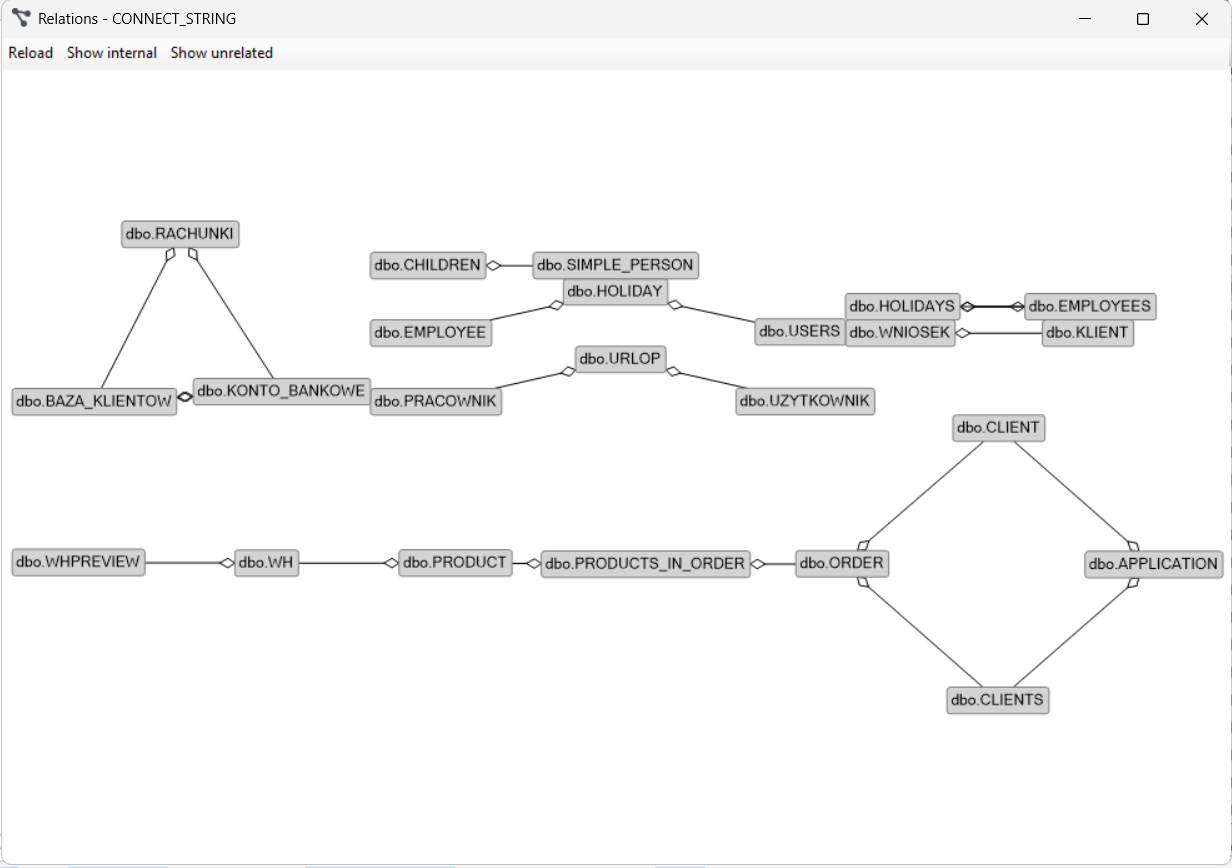
Task: Select the dbo.WH table node
Action: pyautogui.click(x=267, y=563)
